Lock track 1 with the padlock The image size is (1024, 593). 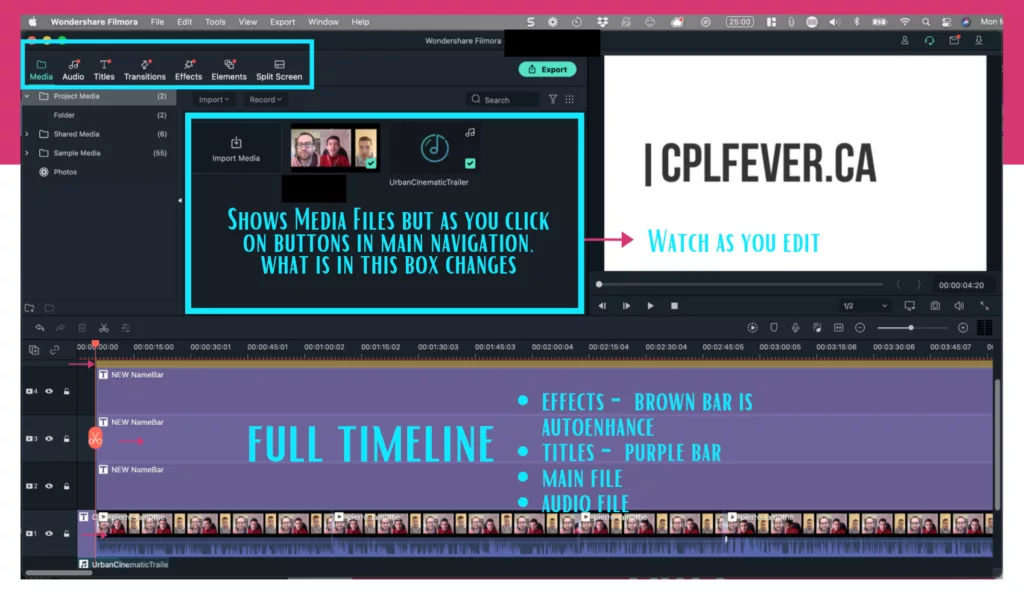(x=67, y=534)
